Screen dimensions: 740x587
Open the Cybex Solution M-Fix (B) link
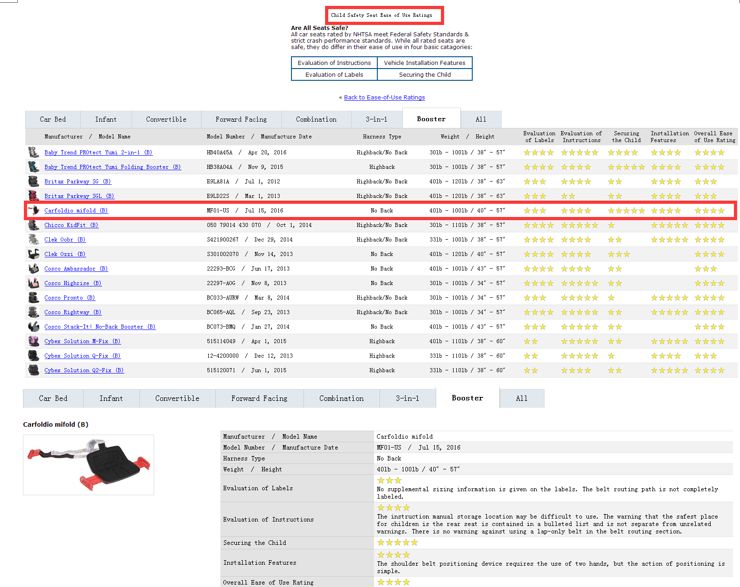pyautogui.click(x=82, y=341)
